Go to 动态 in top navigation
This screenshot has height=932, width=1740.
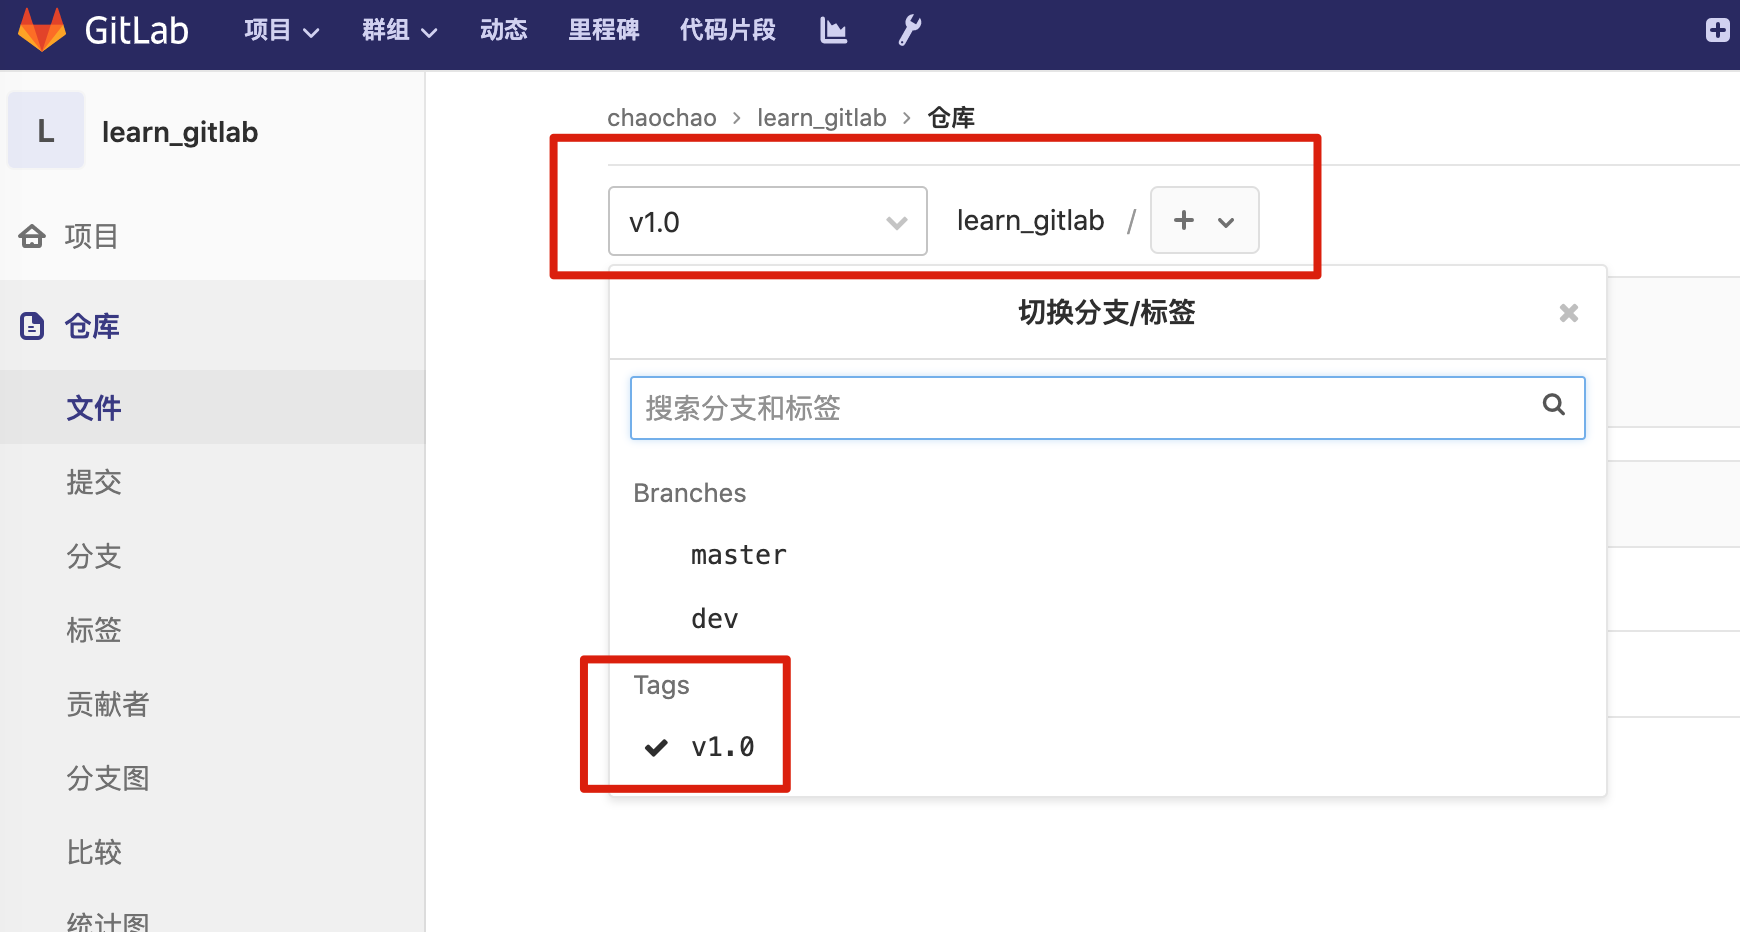click(503, 30)
